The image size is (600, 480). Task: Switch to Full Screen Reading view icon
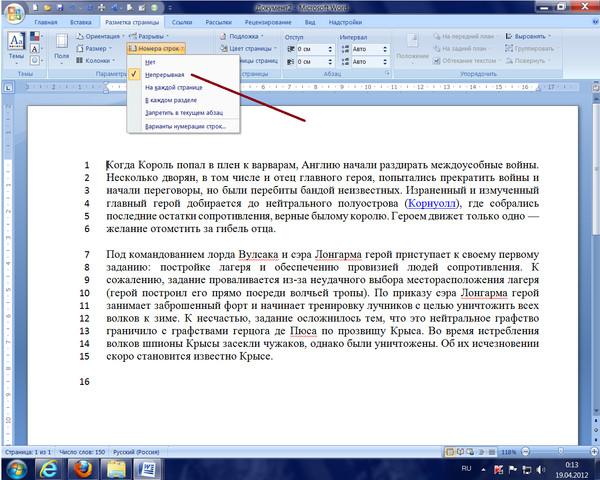460,452
